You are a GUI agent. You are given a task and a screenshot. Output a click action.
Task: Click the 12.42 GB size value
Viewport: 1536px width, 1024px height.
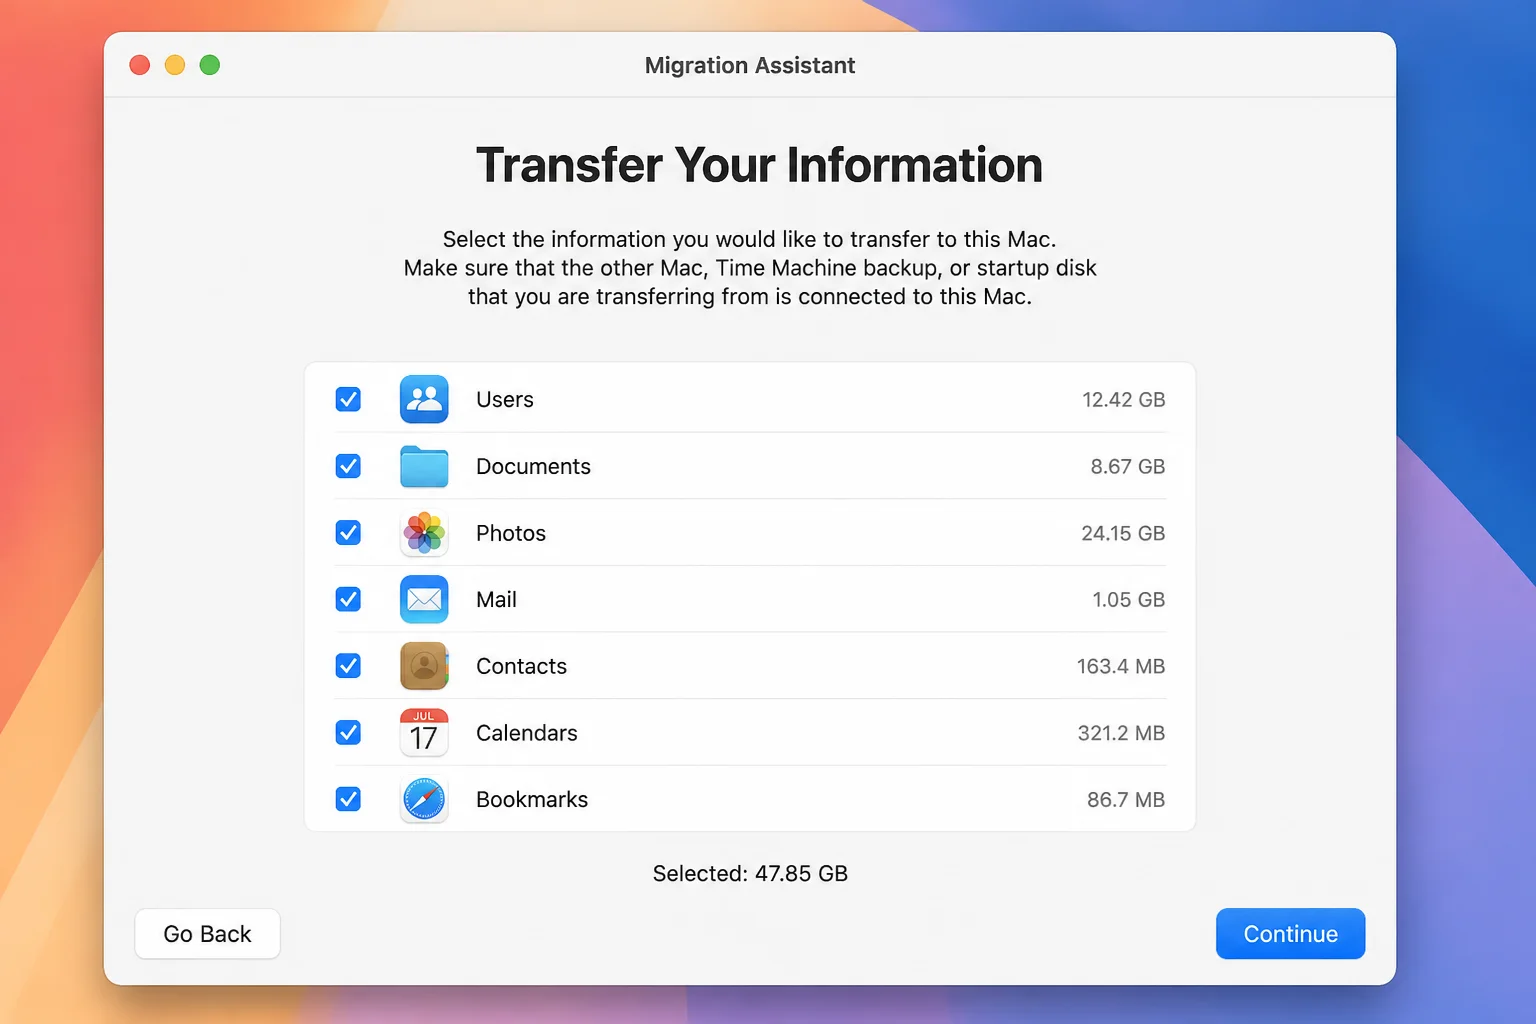click(x=1124, y=399)
